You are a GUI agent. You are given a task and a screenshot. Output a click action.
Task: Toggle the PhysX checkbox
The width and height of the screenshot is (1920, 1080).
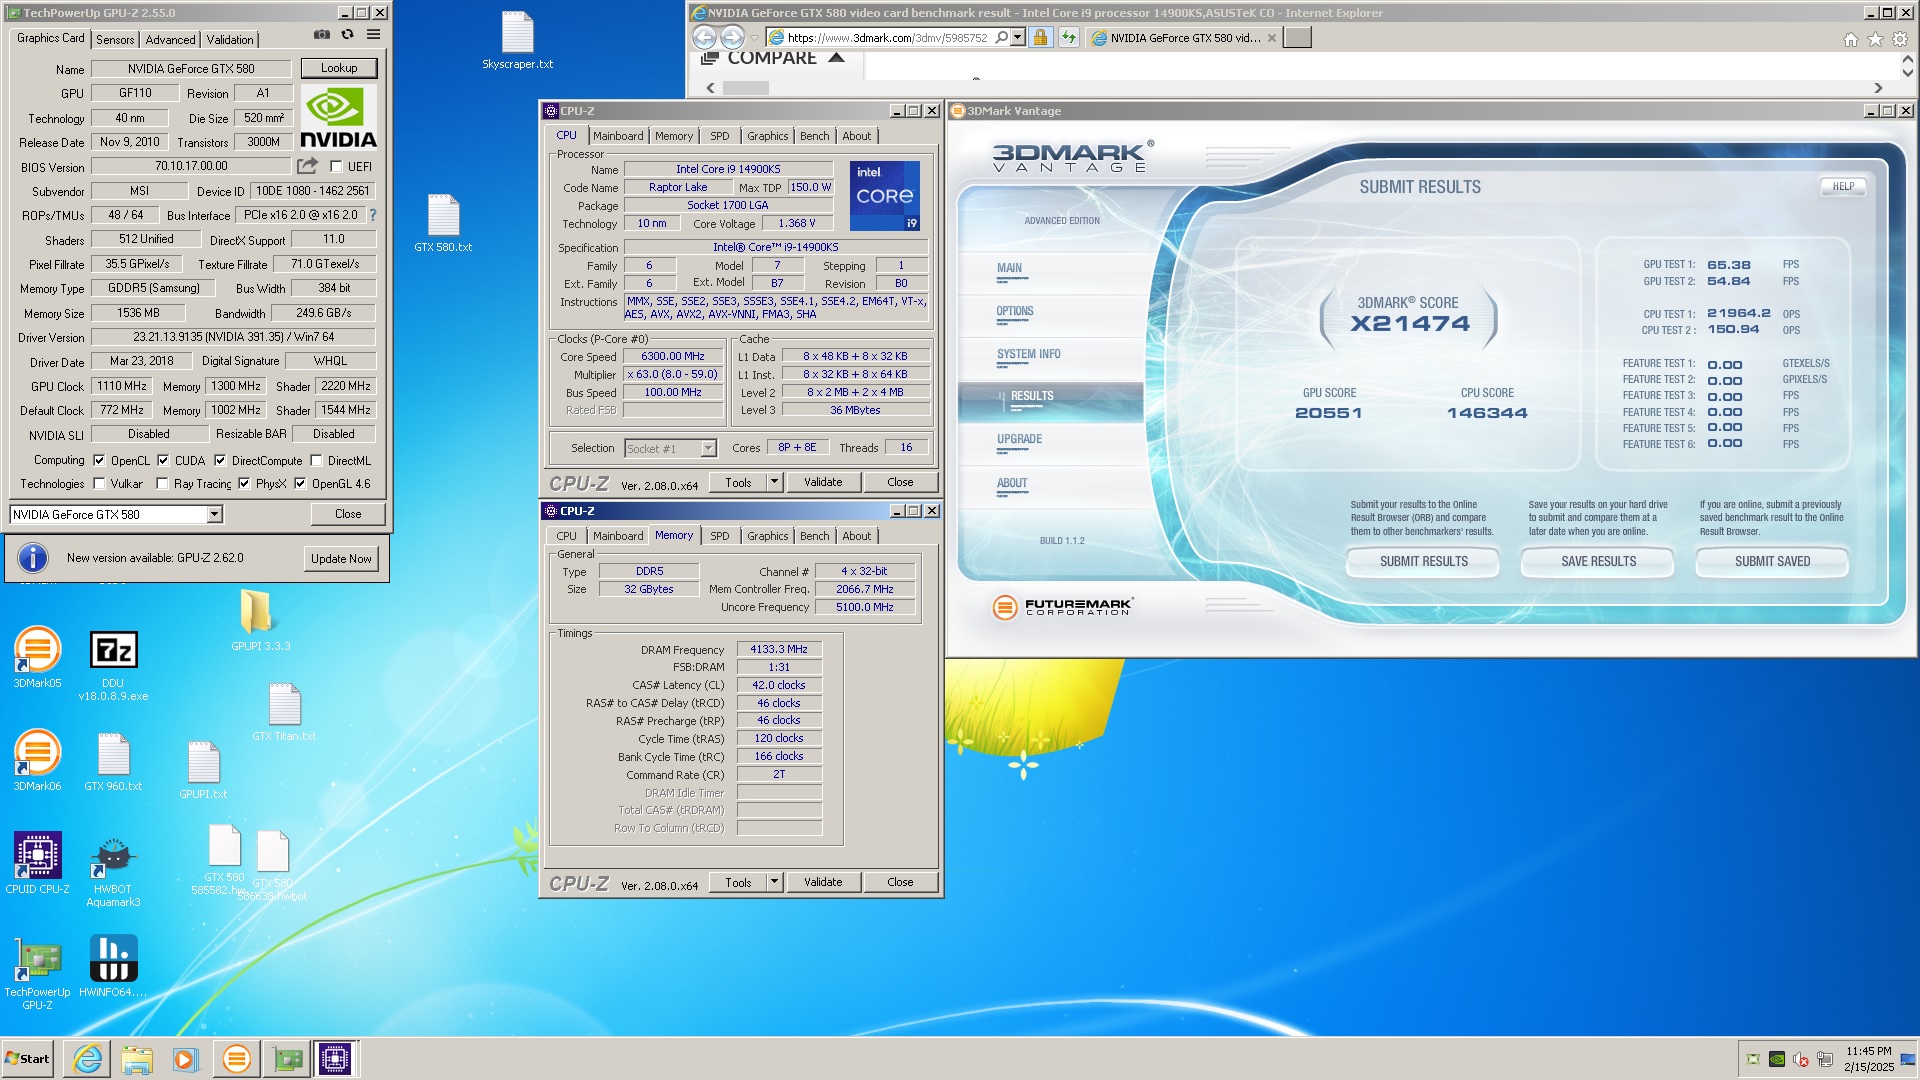244,484
